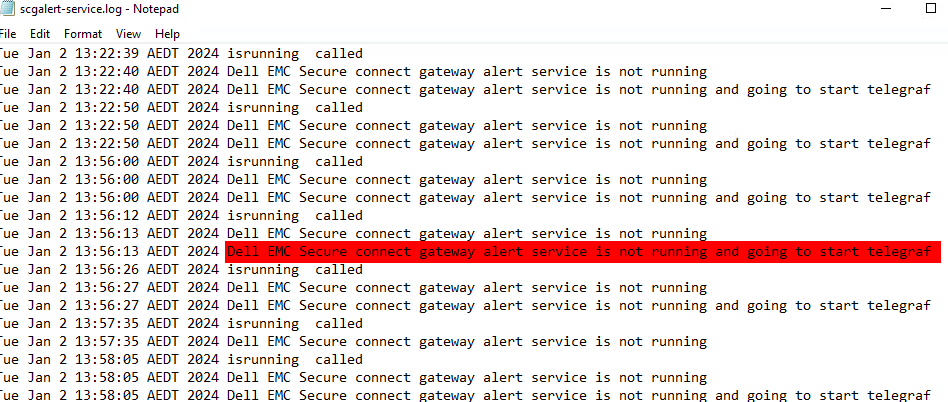Screen dimensions: 948x402
Task: Click 13:56:27 line ending in start telegraf
Action: click(x=465, y=306)
